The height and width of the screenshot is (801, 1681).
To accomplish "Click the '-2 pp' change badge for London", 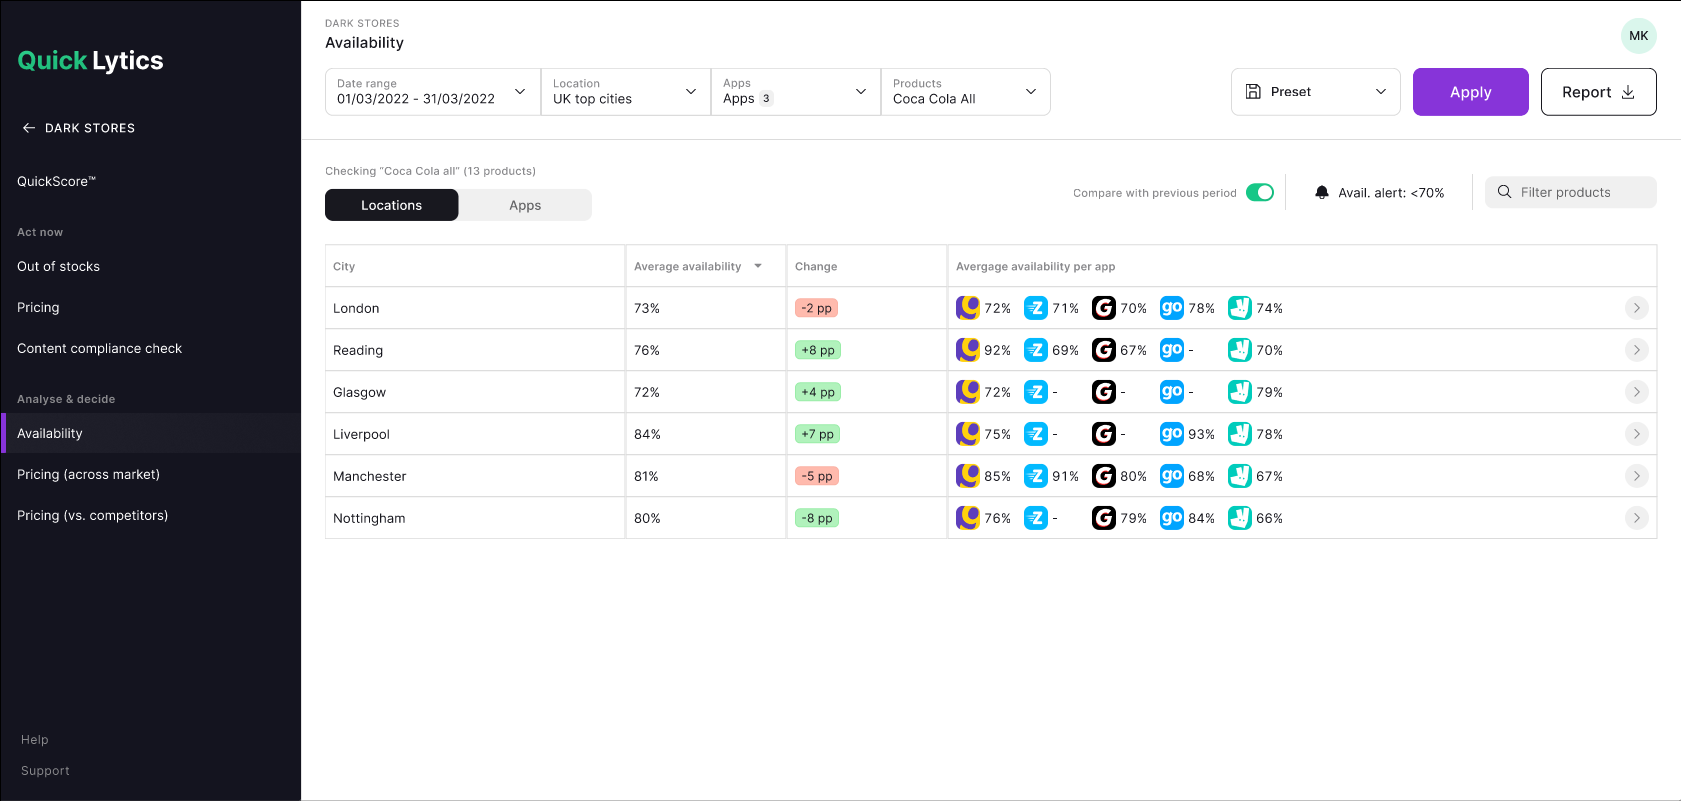I will point(817,308).
